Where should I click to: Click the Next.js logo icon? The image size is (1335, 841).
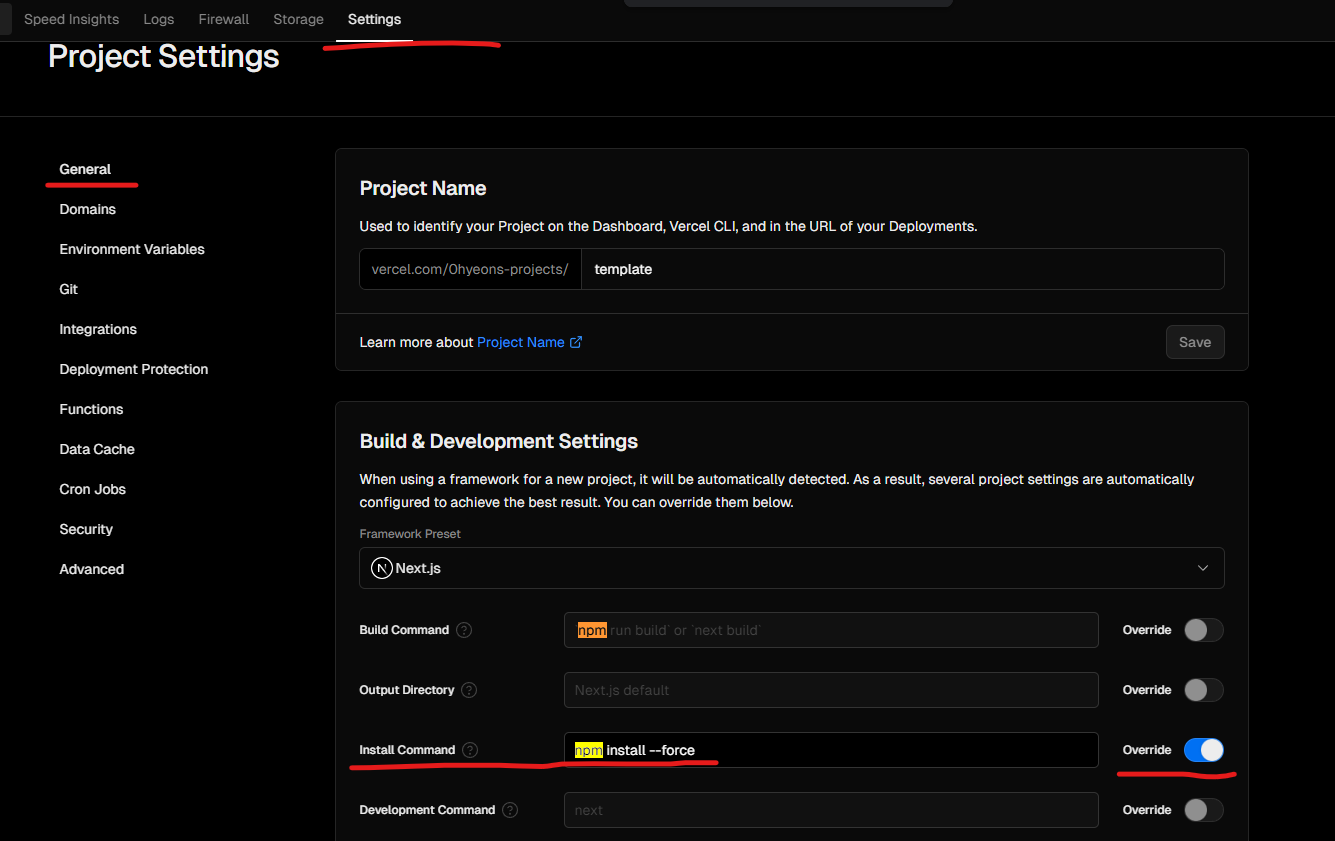pyautogui.click(x=382, y=568)
